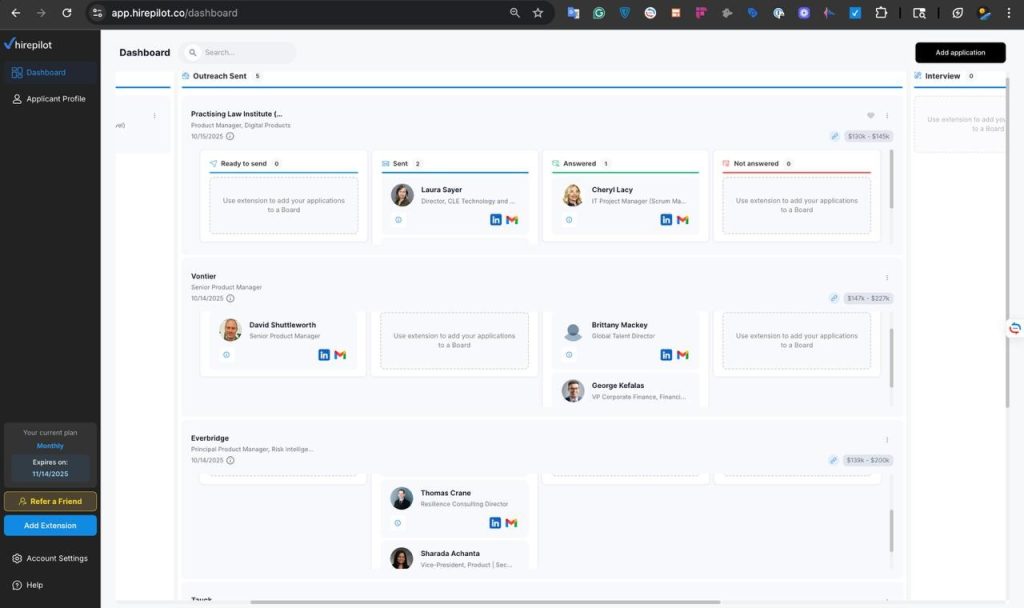Viewport: 1024px width, 608px height.
Task: Open kebab menu on Practising Law Institute card
Action: click(886, 113)
